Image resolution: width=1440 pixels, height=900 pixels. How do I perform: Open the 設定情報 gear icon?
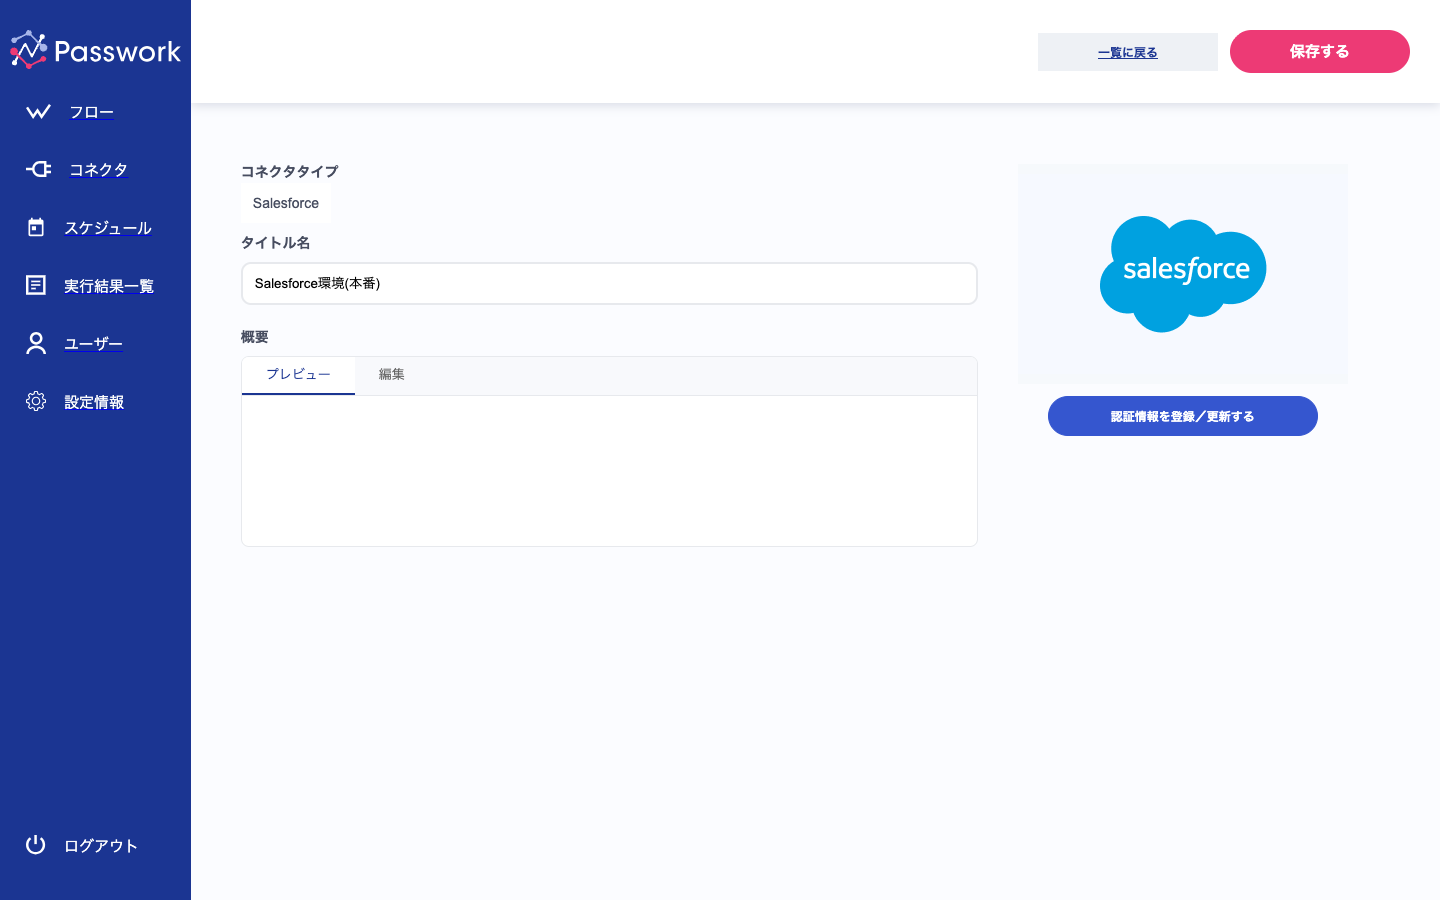click(x=36, y=401)
